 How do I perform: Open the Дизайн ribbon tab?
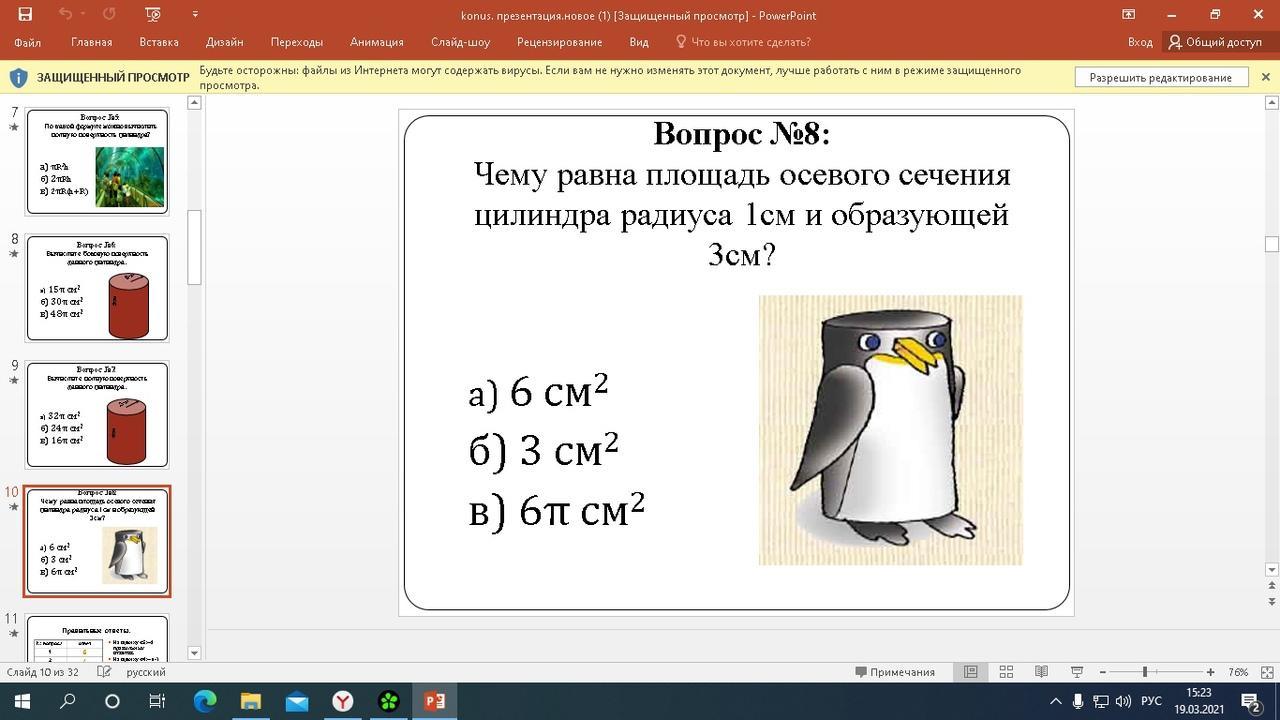click(x=225, y=42)
